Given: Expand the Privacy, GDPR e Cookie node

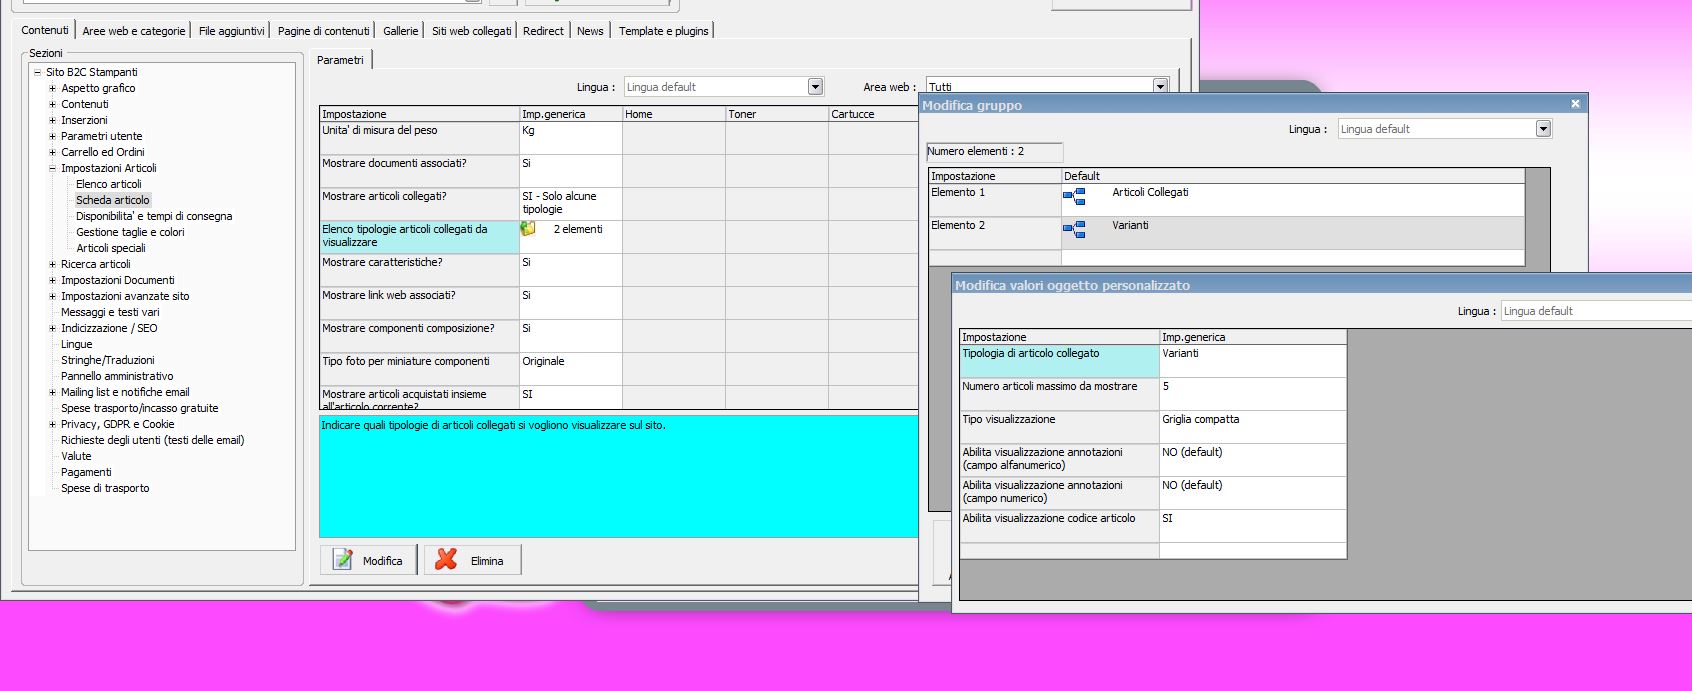Looking at the screenshot, I should click(x=53, y=424).
